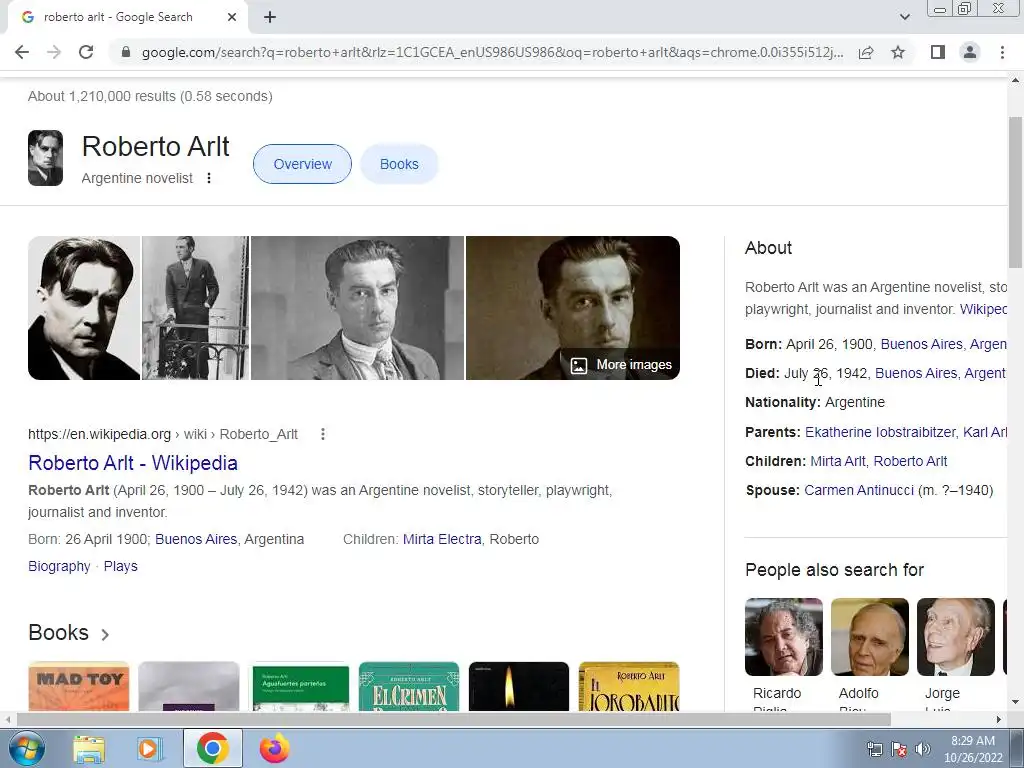Select the Books chip

coord(399,164)
